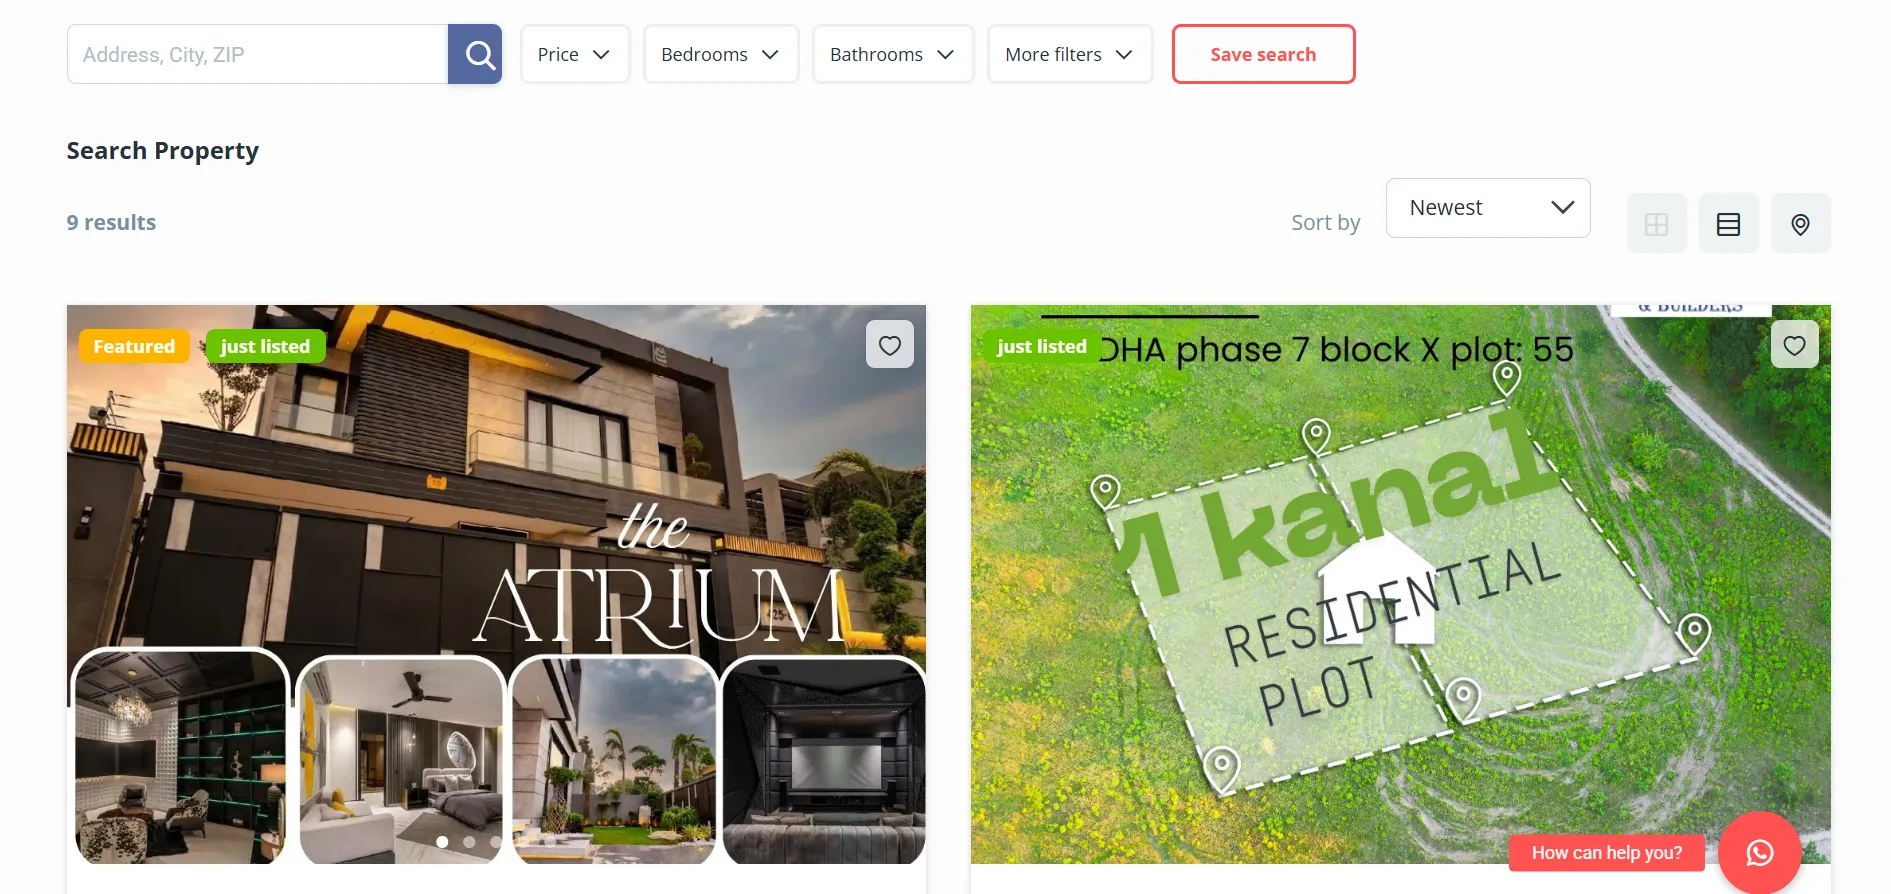Screen dimensions: 1891x894
Task: Open the DHA phase 7 plot image
Action: pyautogui.click(x=1400, y=584)
